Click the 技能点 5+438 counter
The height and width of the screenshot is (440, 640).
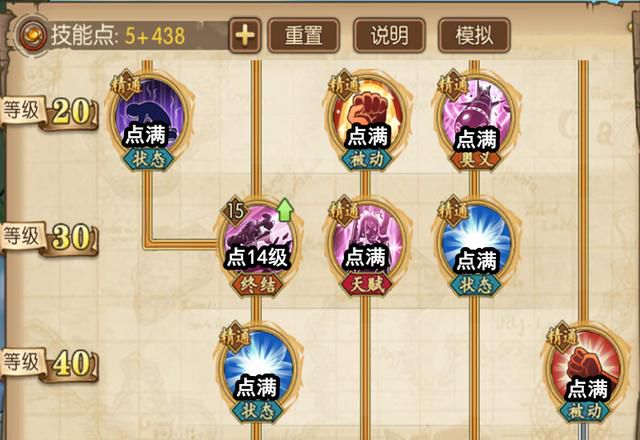pyautogui.click(x=118, y=36)
